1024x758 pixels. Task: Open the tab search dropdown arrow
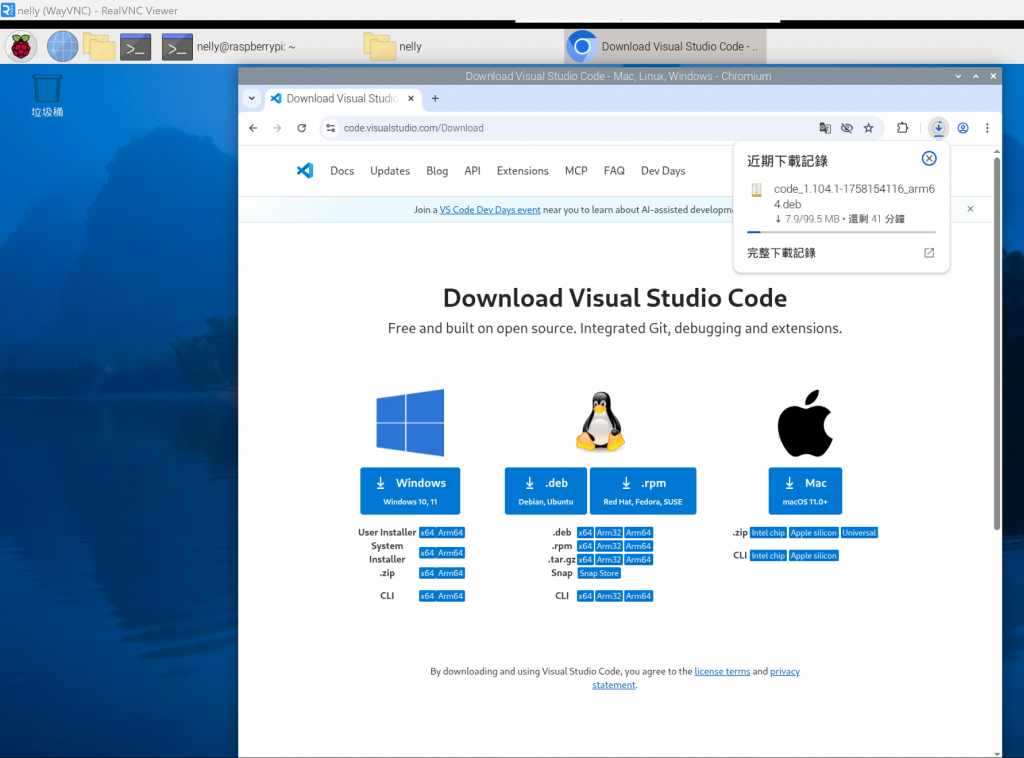click(x=251, y=99)
